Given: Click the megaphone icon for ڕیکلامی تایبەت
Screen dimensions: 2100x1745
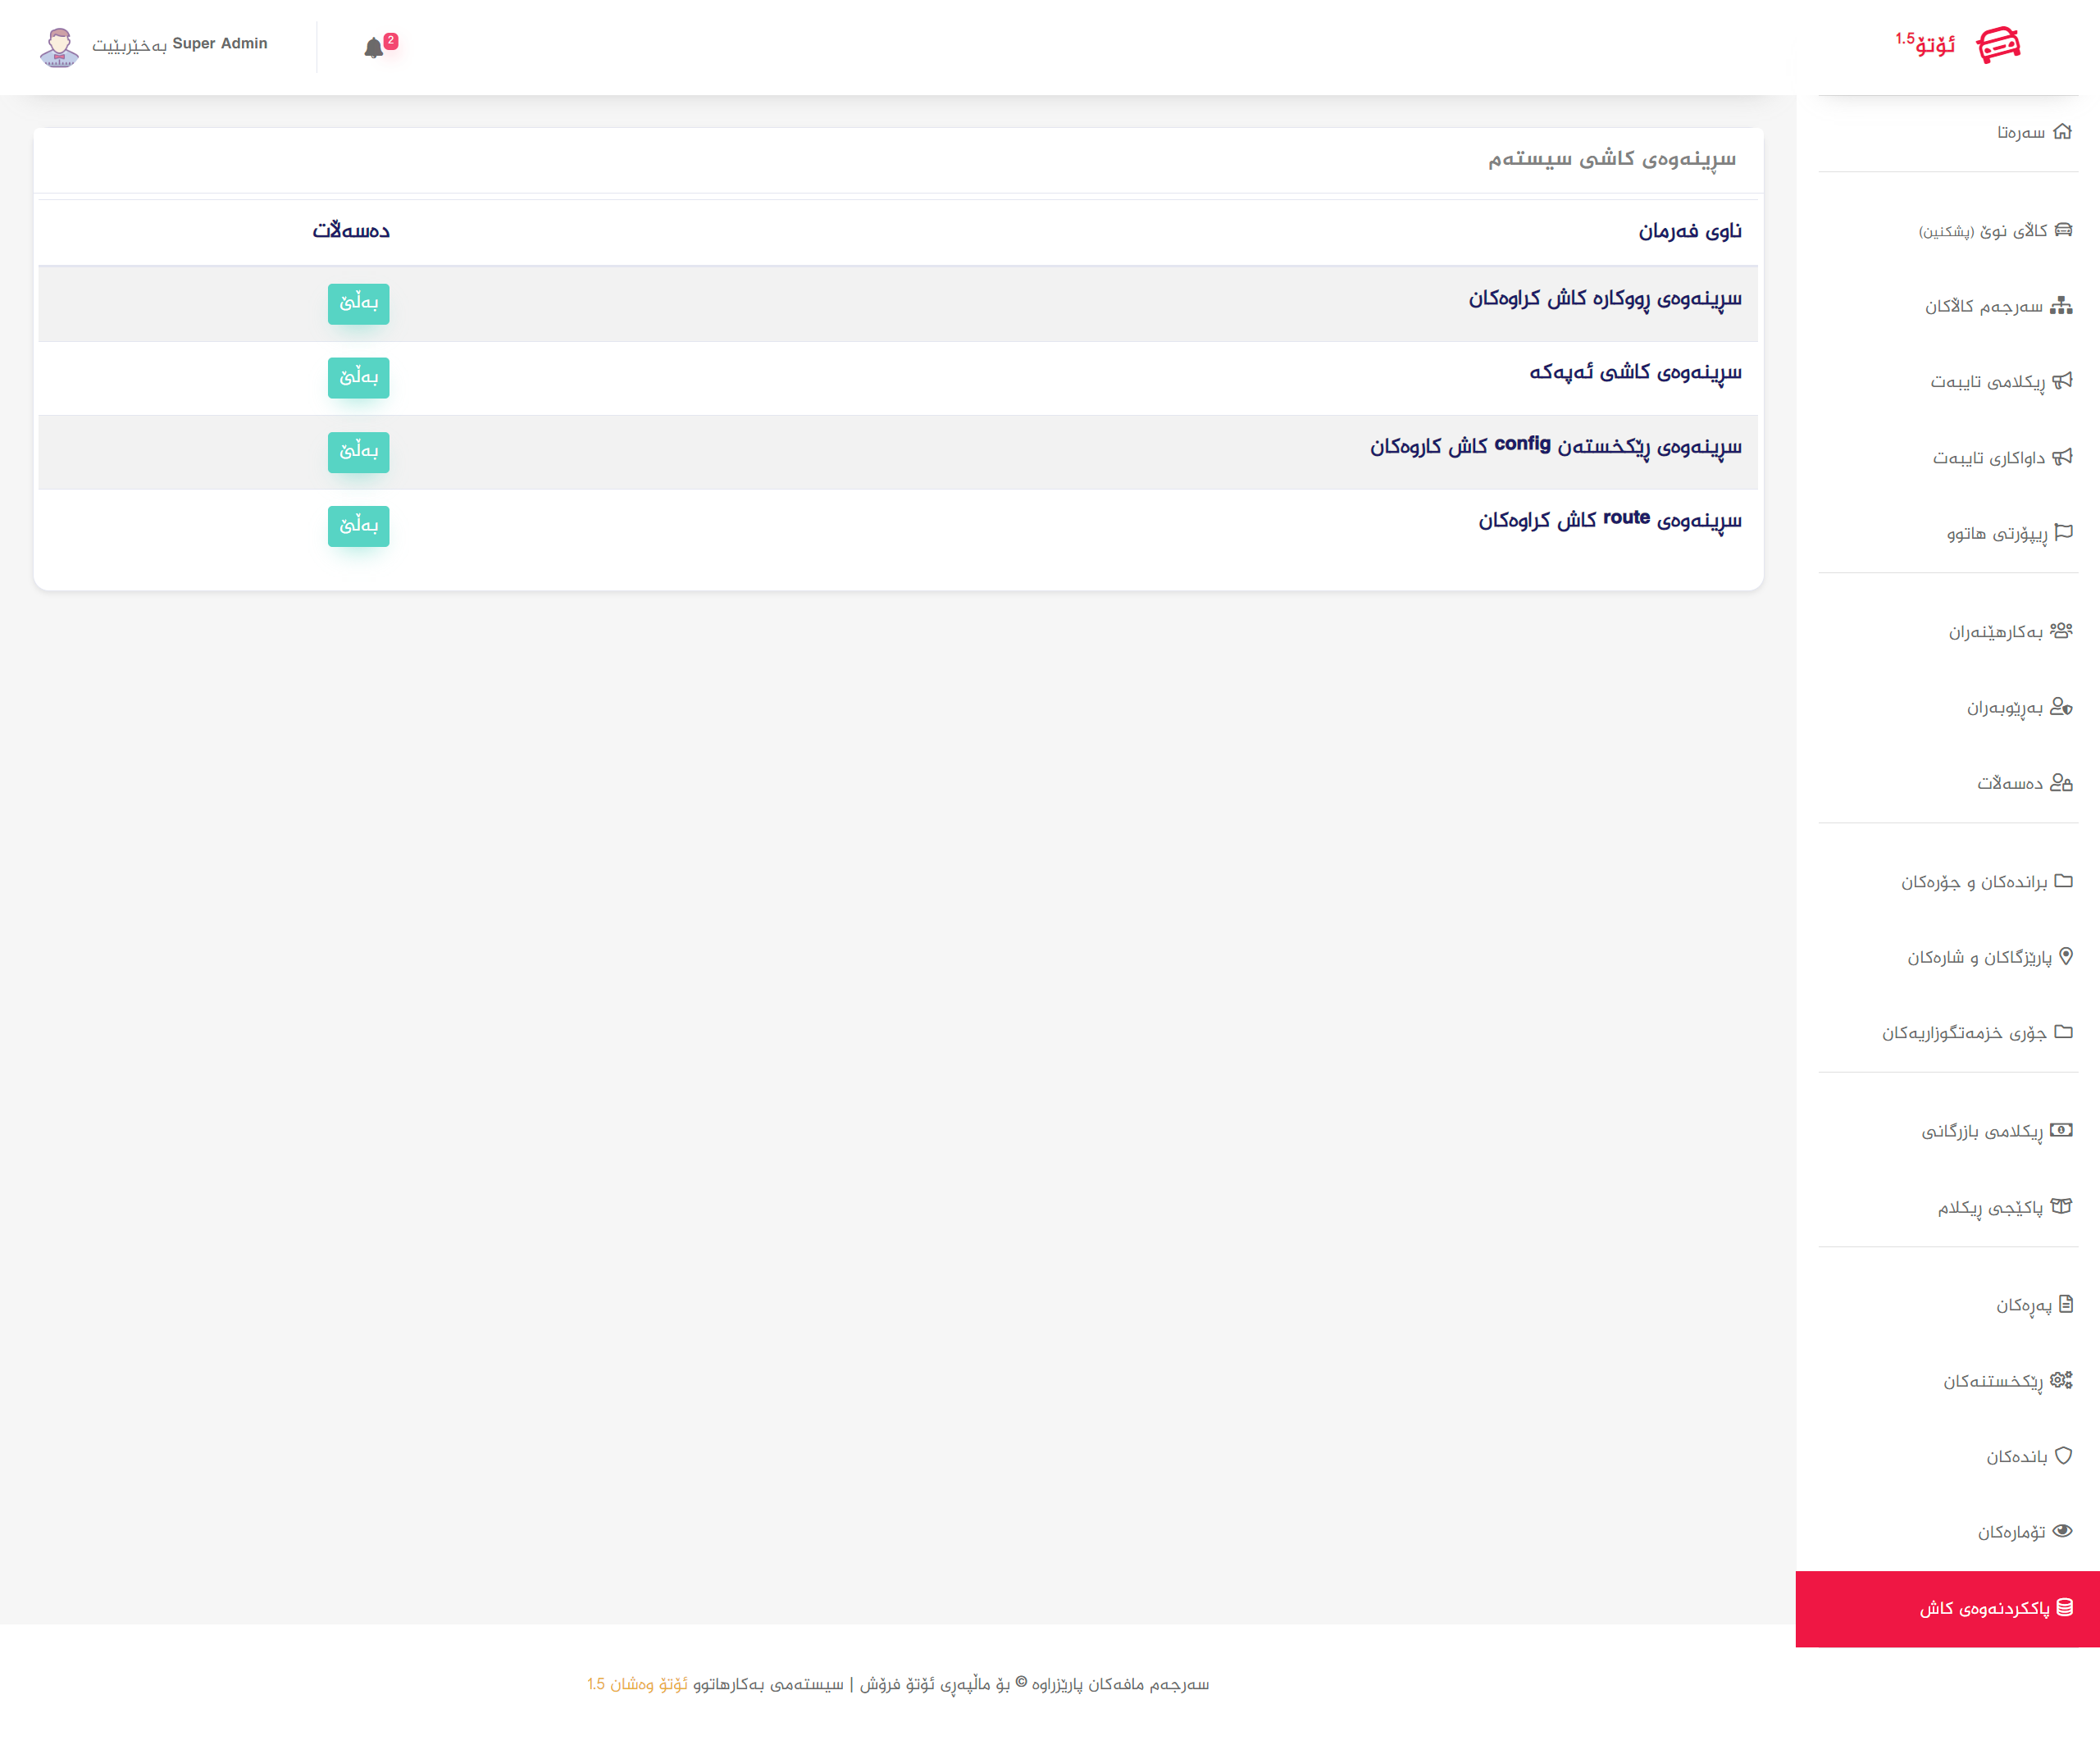Looking at the screenshot, I should [x=2062, y=381].
